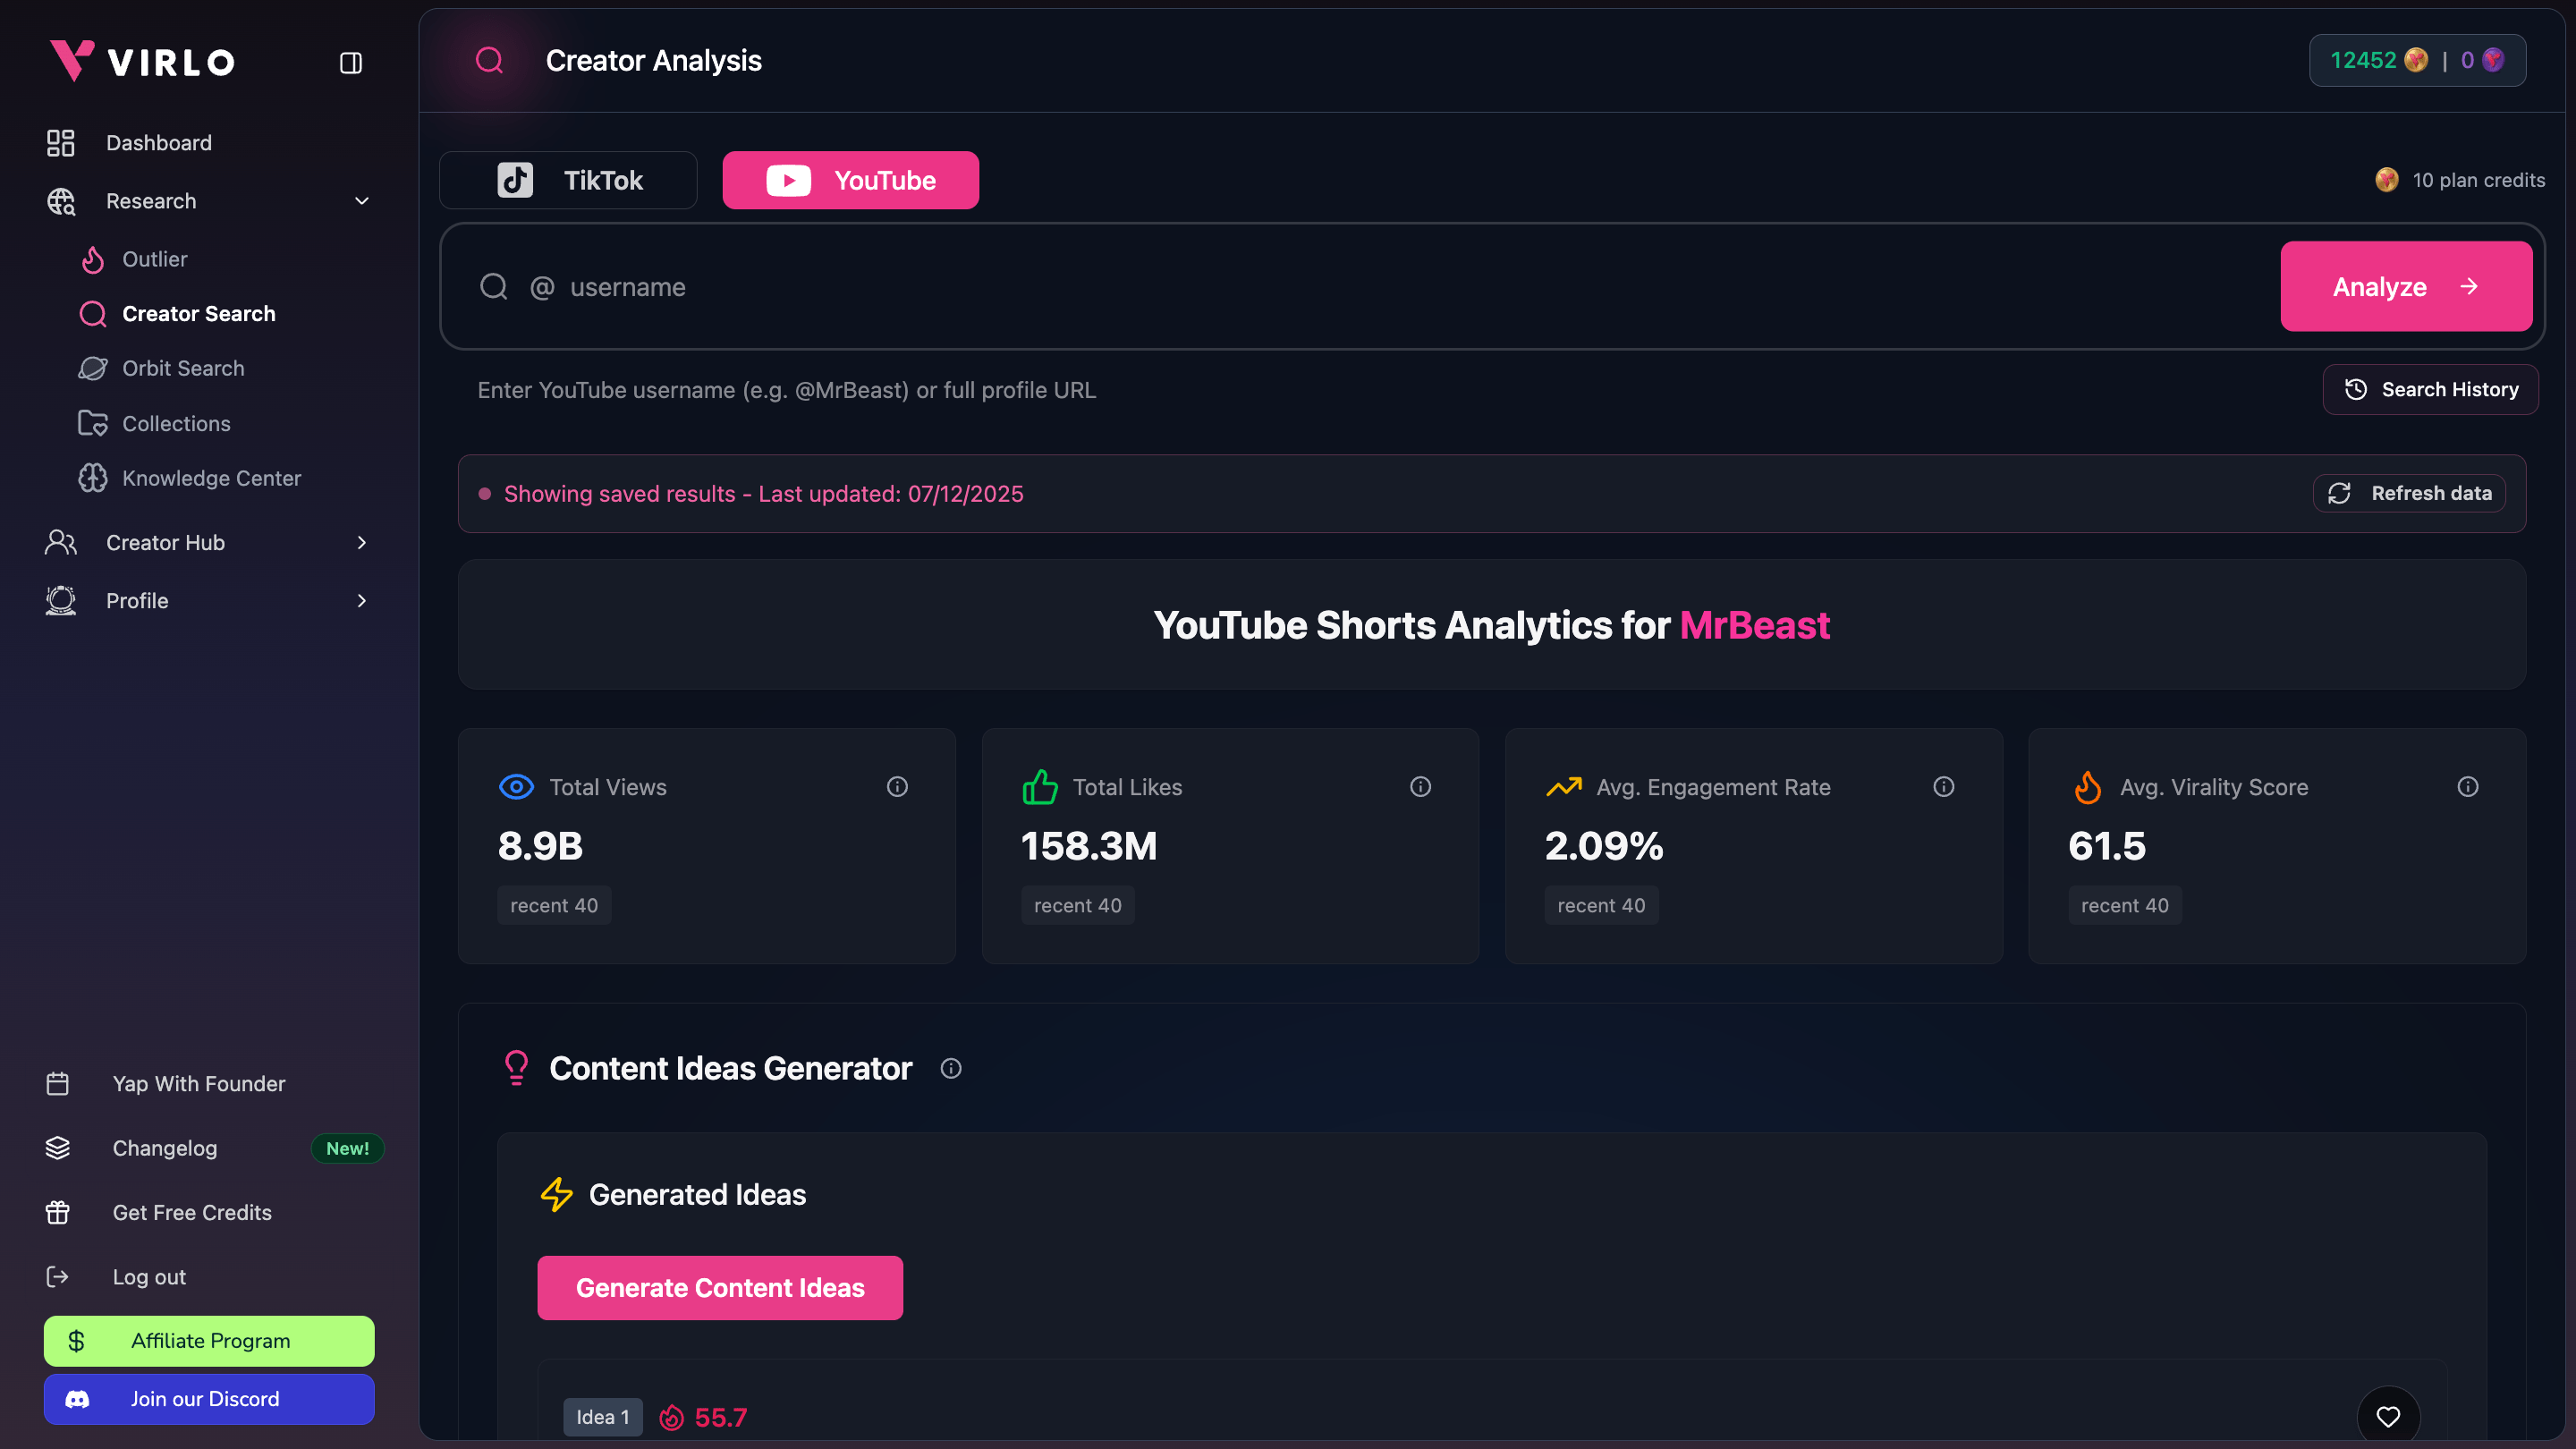Click the Content Ideas Generator info icon
The width and height of the screenshot is (2576, 1449).
(x=950, y=1068)
